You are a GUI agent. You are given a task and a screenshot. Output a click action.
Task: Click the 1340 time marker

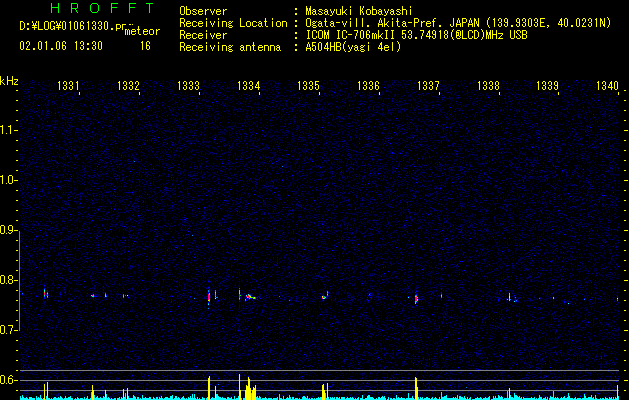[607, 85]
